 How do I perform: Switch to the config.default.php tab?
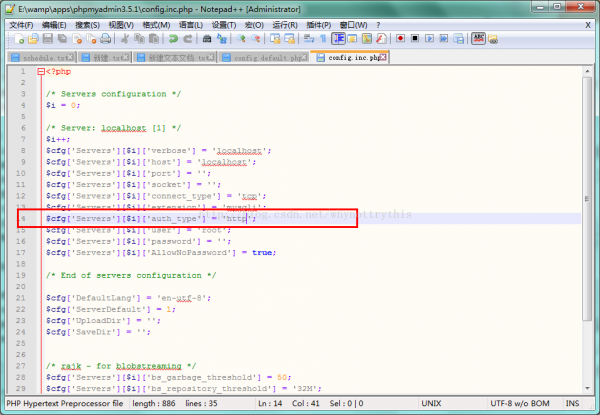[262, 58]
